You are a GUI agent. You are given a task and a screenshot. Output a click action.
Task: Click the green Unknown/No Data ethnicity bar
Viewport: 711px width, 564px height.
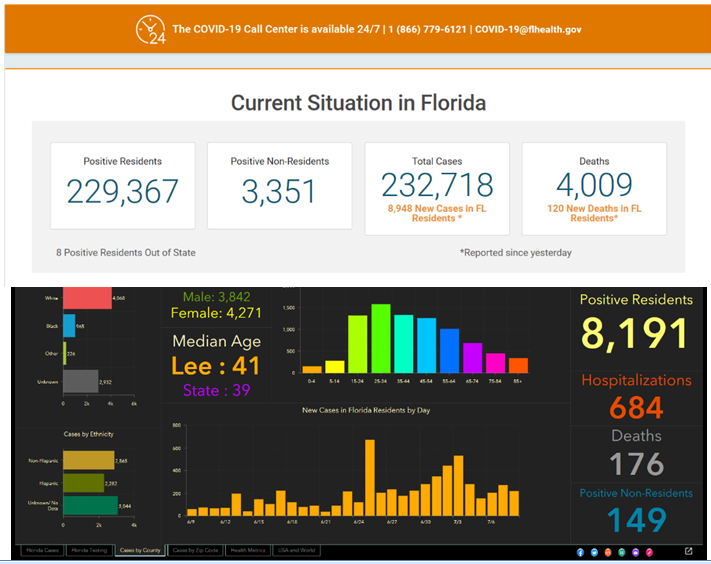point(90,506)
